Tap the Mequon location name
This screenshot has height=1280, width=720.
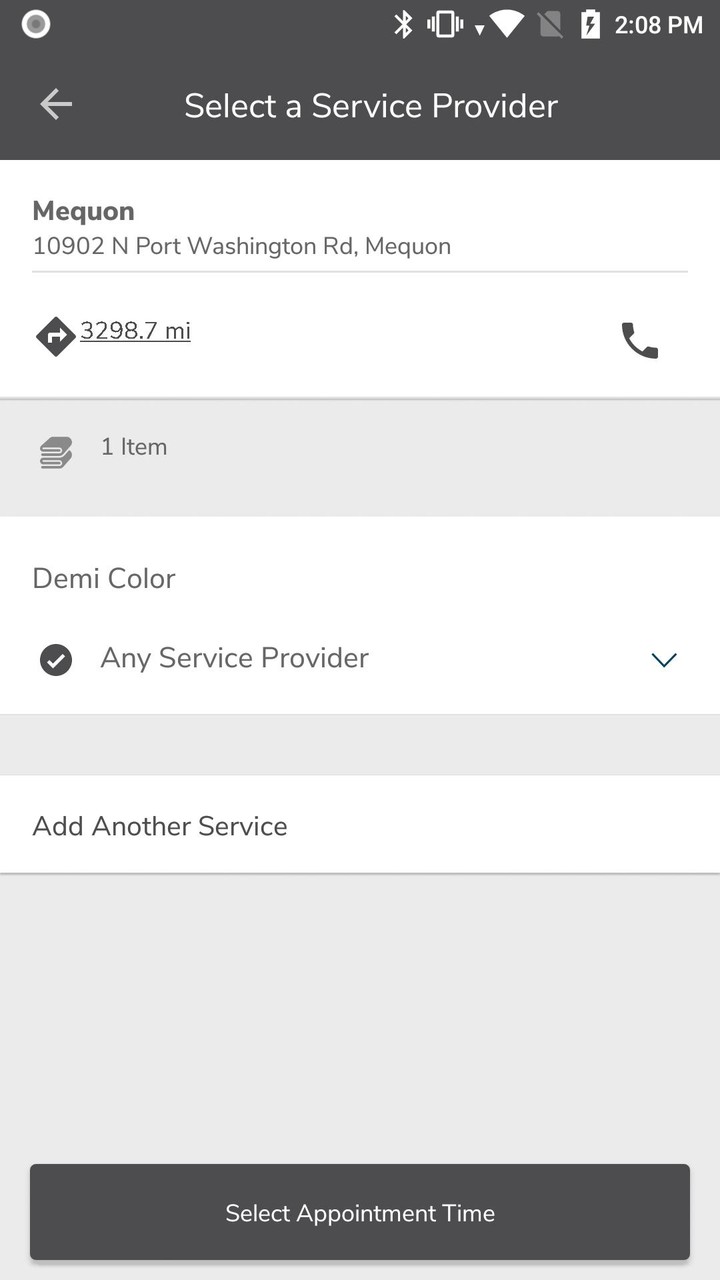pos(83,211)
